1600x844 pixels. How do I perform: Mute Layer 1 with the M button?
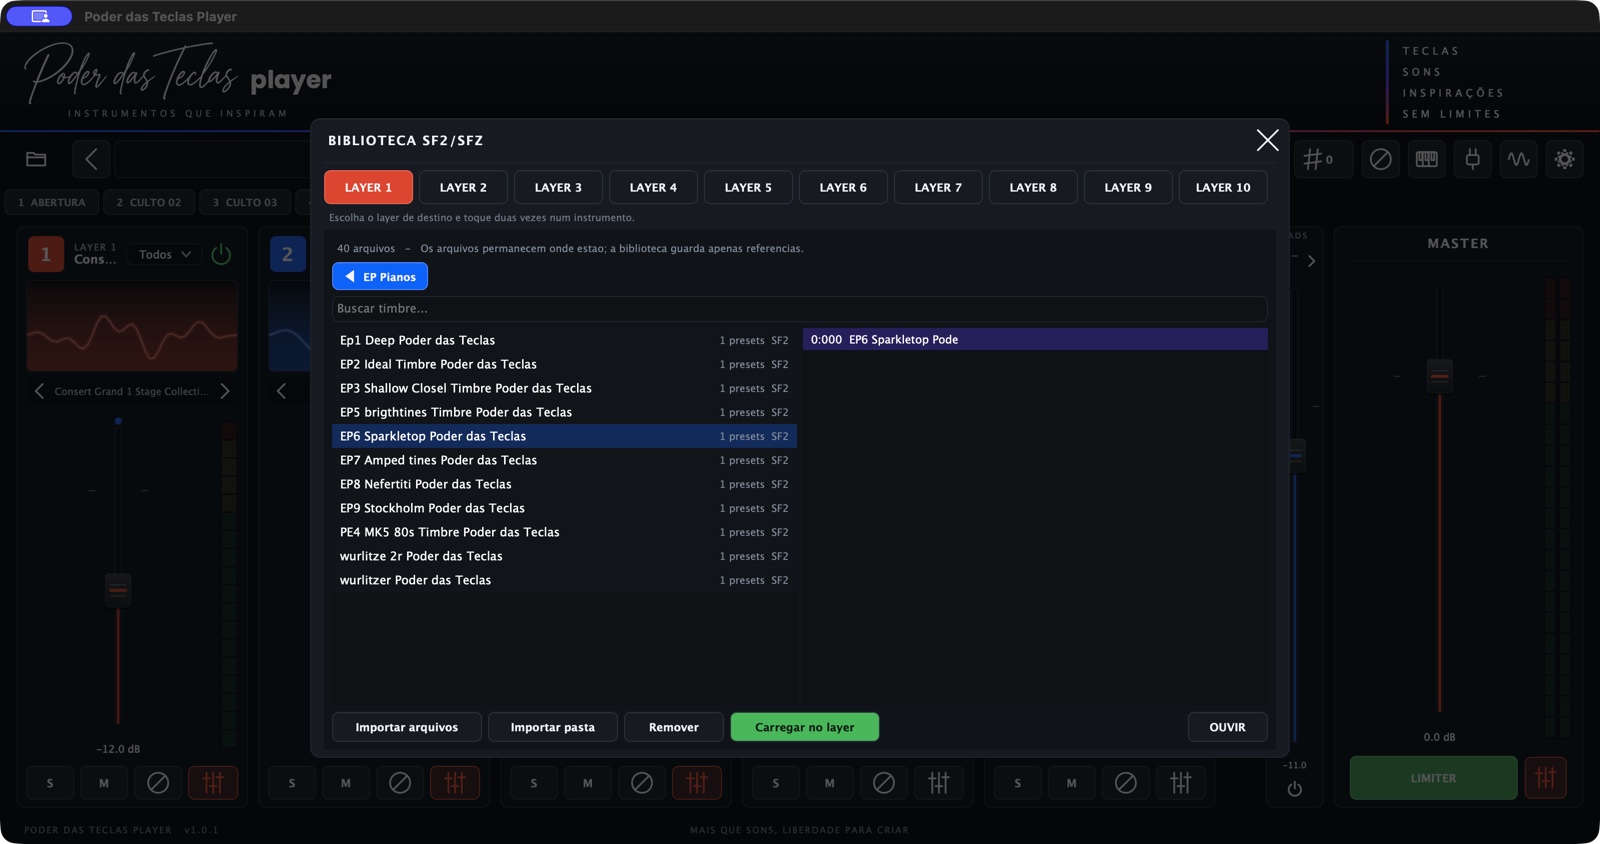click(x=104, y=783)
